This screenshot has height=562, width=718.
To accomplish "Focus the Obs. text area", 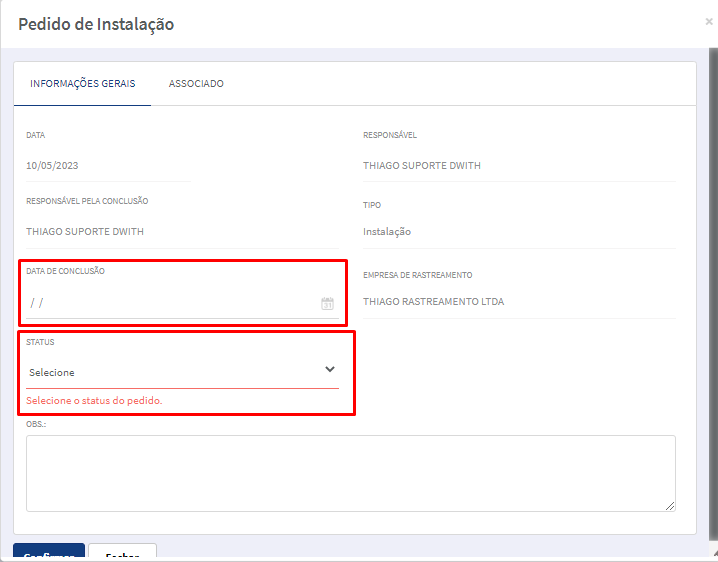I will (351, 473).
